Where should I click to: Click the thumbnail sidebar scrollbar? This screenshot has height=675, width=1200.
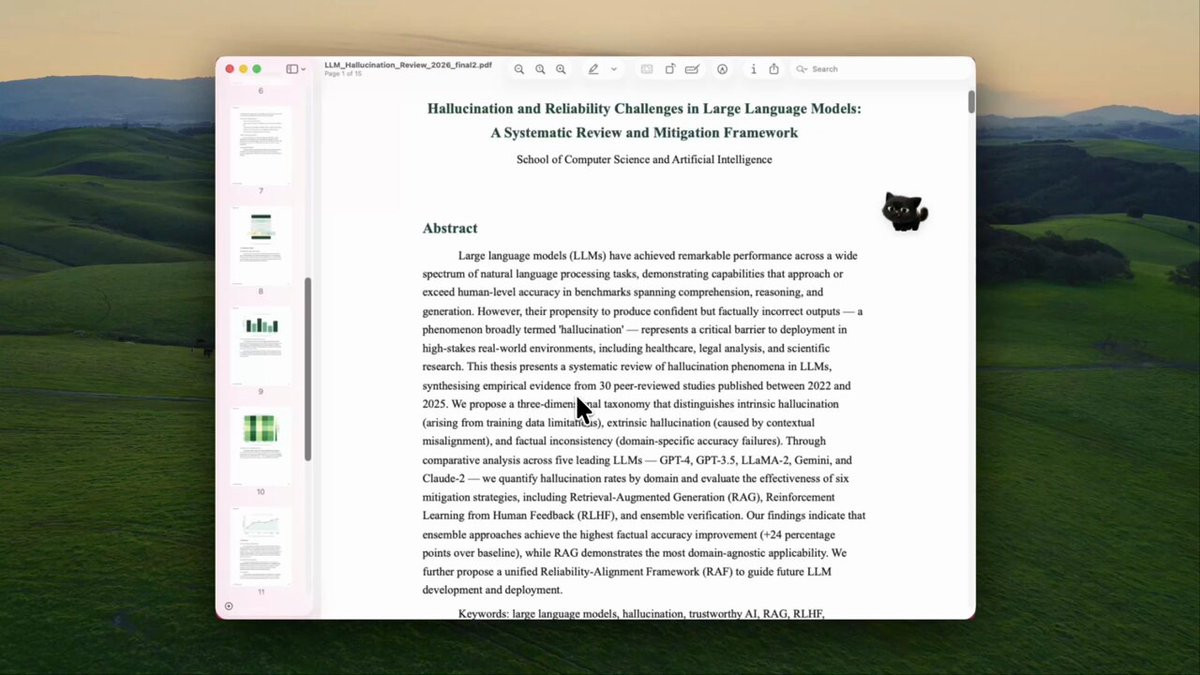pos(308,369)
